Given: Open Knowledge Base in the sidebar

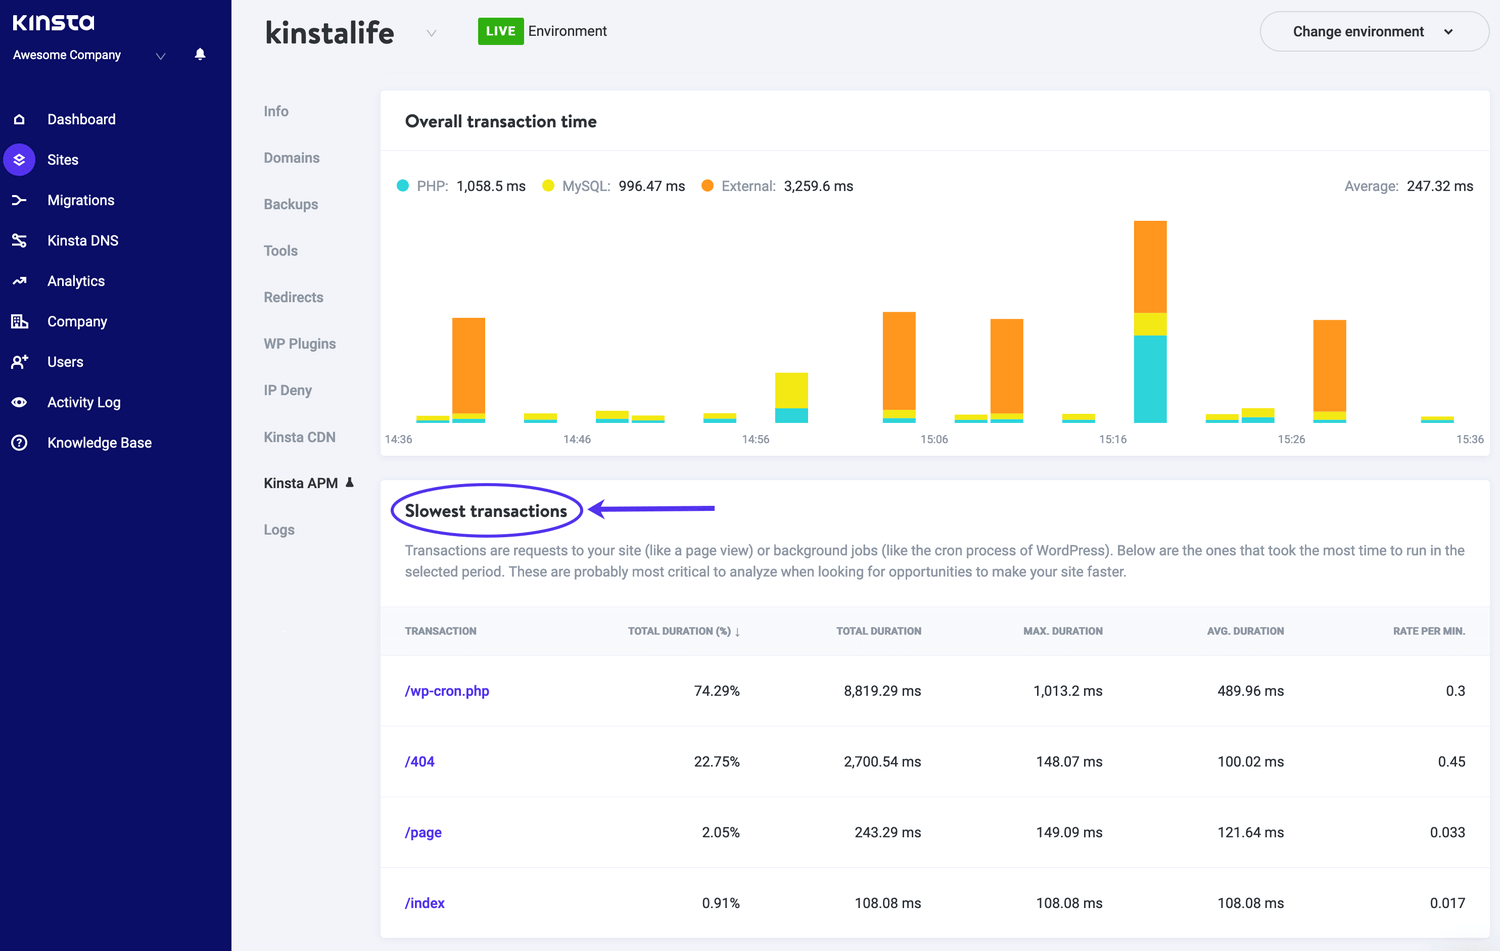Looking at the screenshot, I should 100,443.
